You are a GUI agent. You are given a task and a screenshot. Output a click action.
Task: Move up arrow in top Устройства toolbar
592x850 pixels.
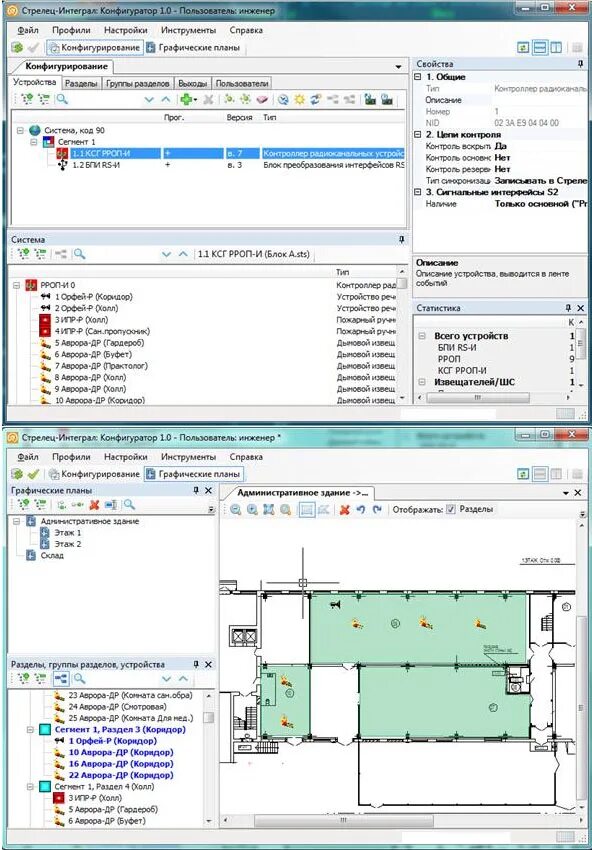tap(165, 100)
